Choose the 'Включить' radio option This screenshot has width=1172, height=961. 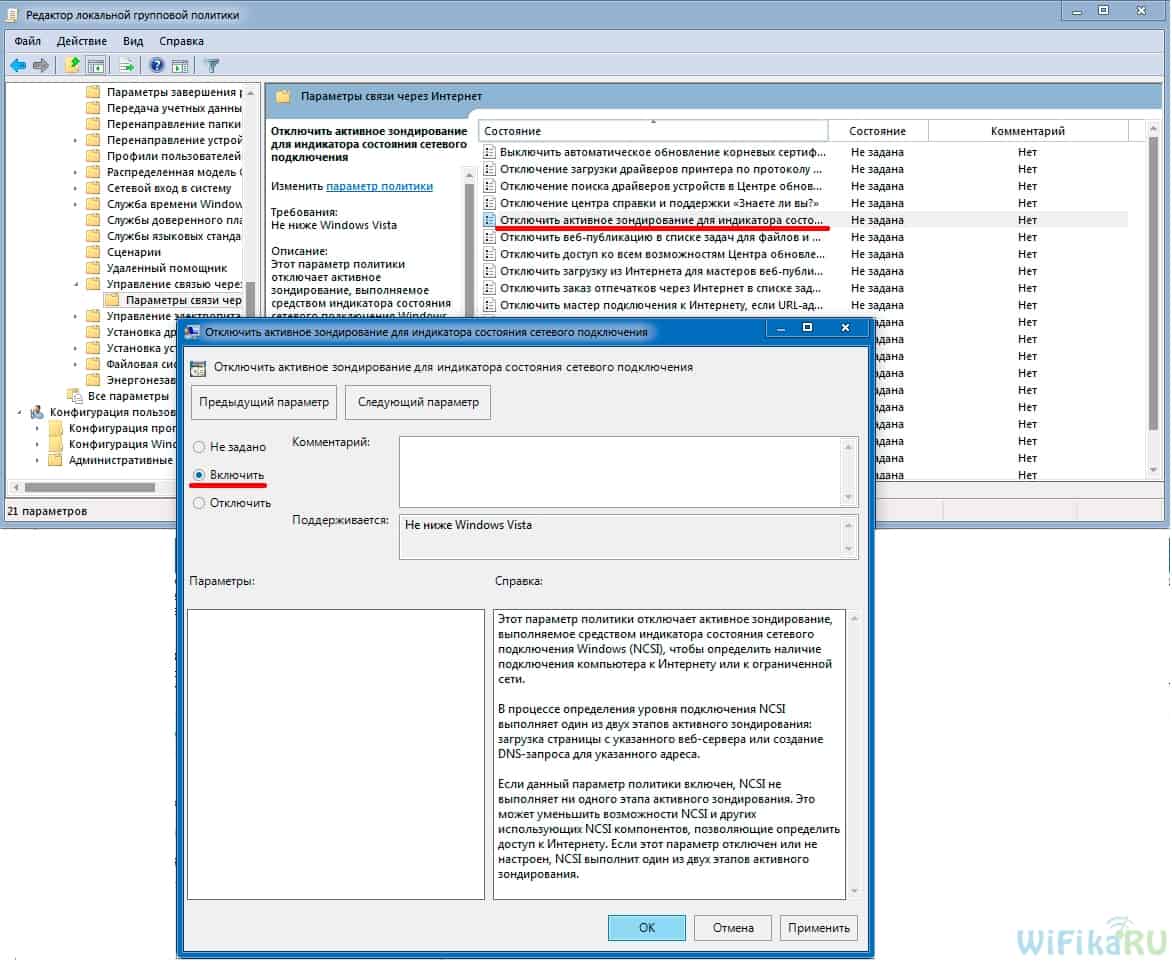coord(200,475)
